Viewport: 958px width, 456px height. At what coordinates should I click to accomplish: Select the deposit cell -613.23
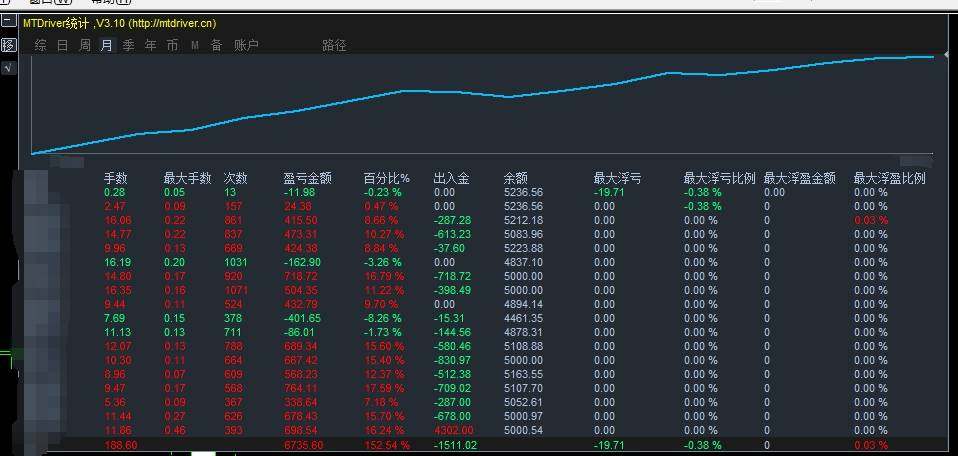coord(452,234)
